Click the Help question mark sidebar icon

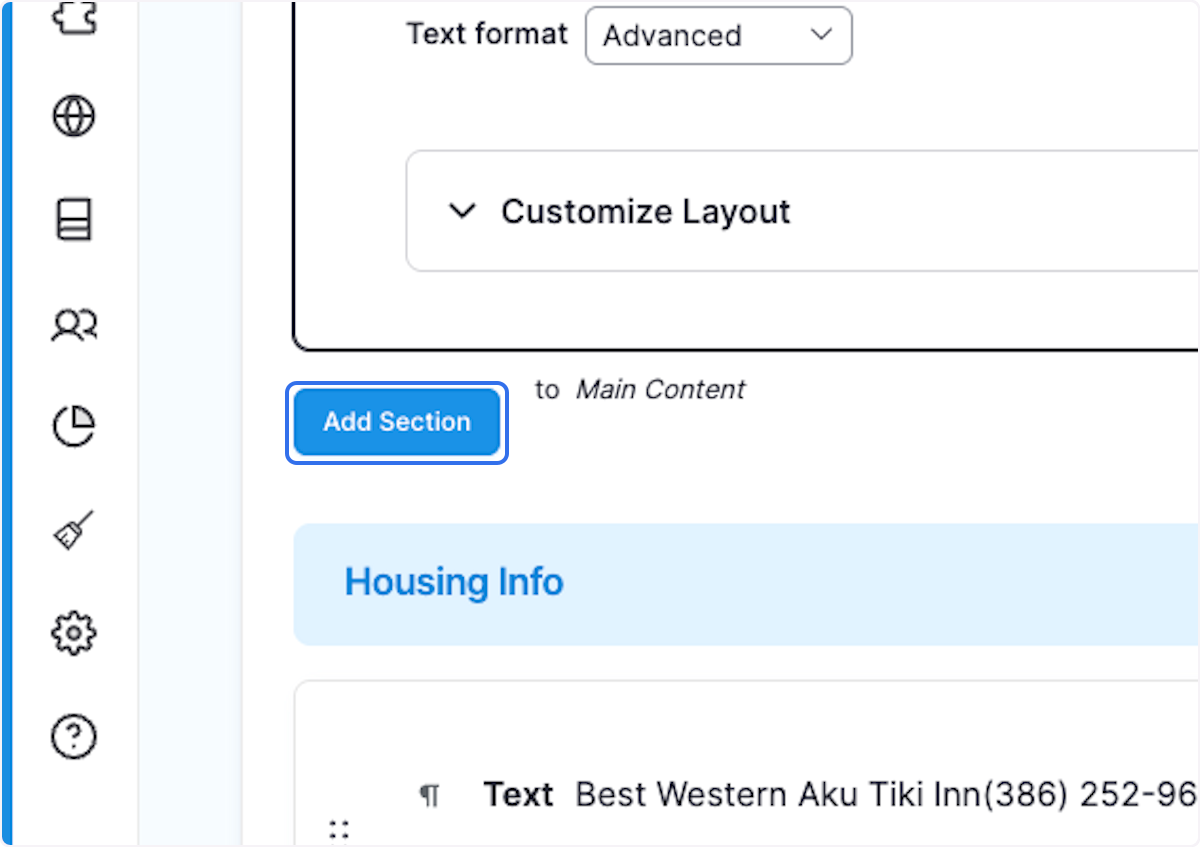73,735
